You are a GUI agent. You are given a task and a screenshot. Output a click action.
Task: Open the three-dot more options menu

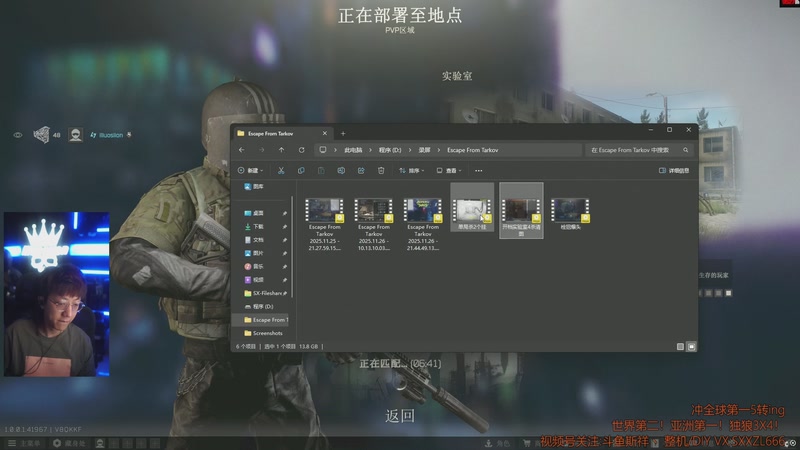pyautogui.click(x=479, y=170)
